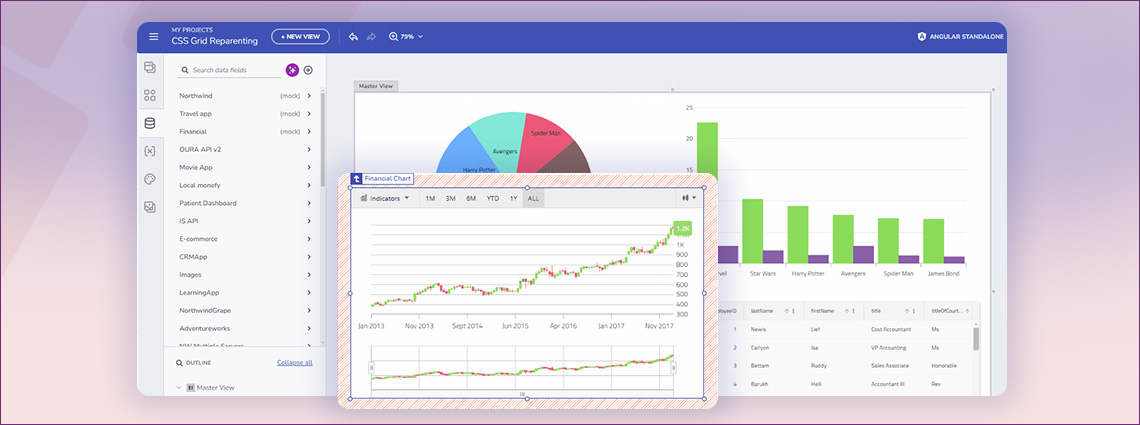Expand the CRMApp data source

click(x=309, y=256)
